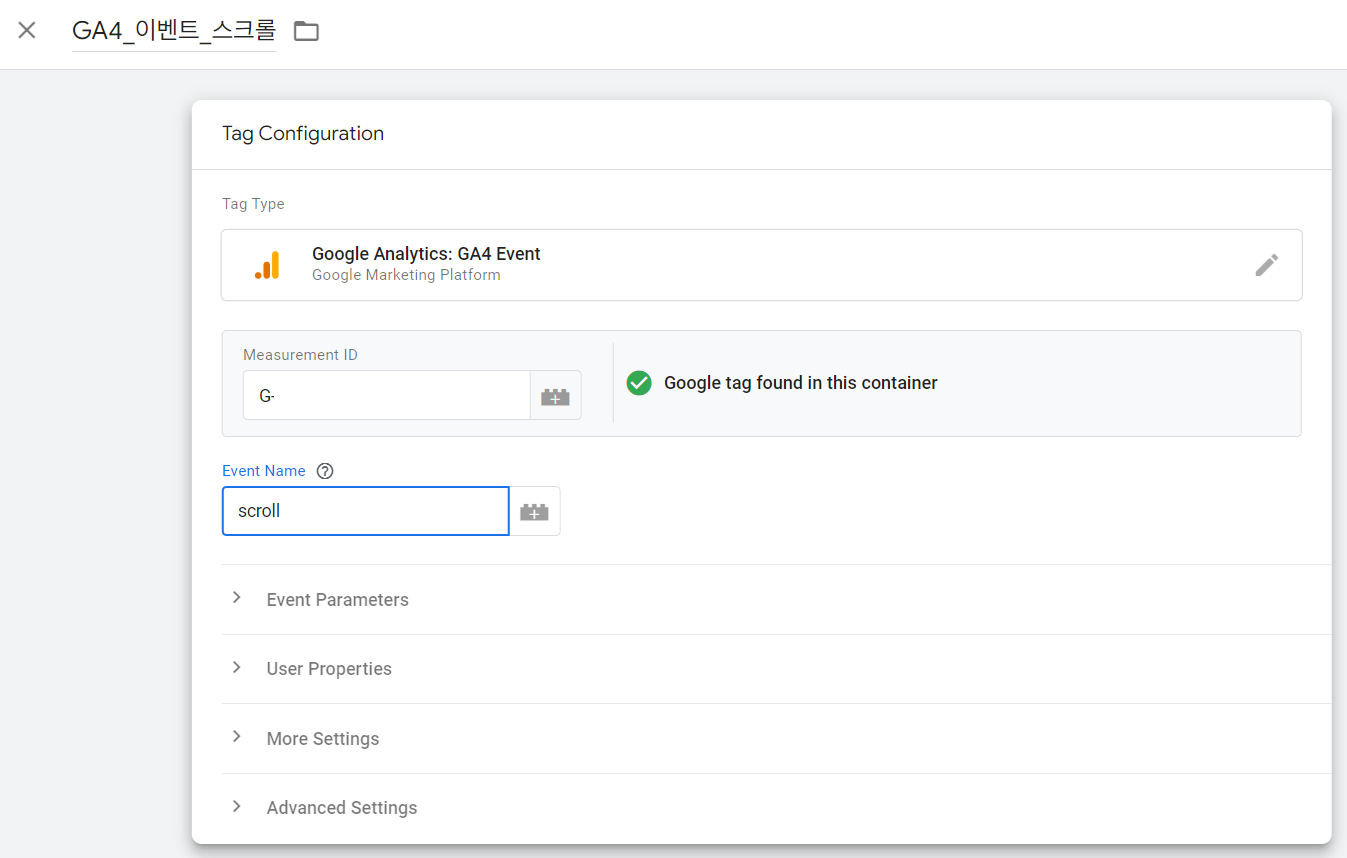The image size is (1347, 858).
Task: Click the Google Marketing Platform subtitle
Action: [406, 275]
